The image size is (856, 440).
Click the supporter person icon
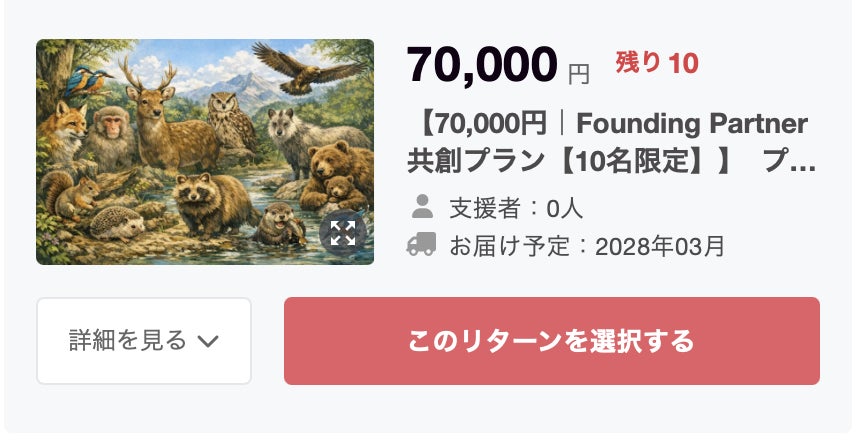[423, 208]
